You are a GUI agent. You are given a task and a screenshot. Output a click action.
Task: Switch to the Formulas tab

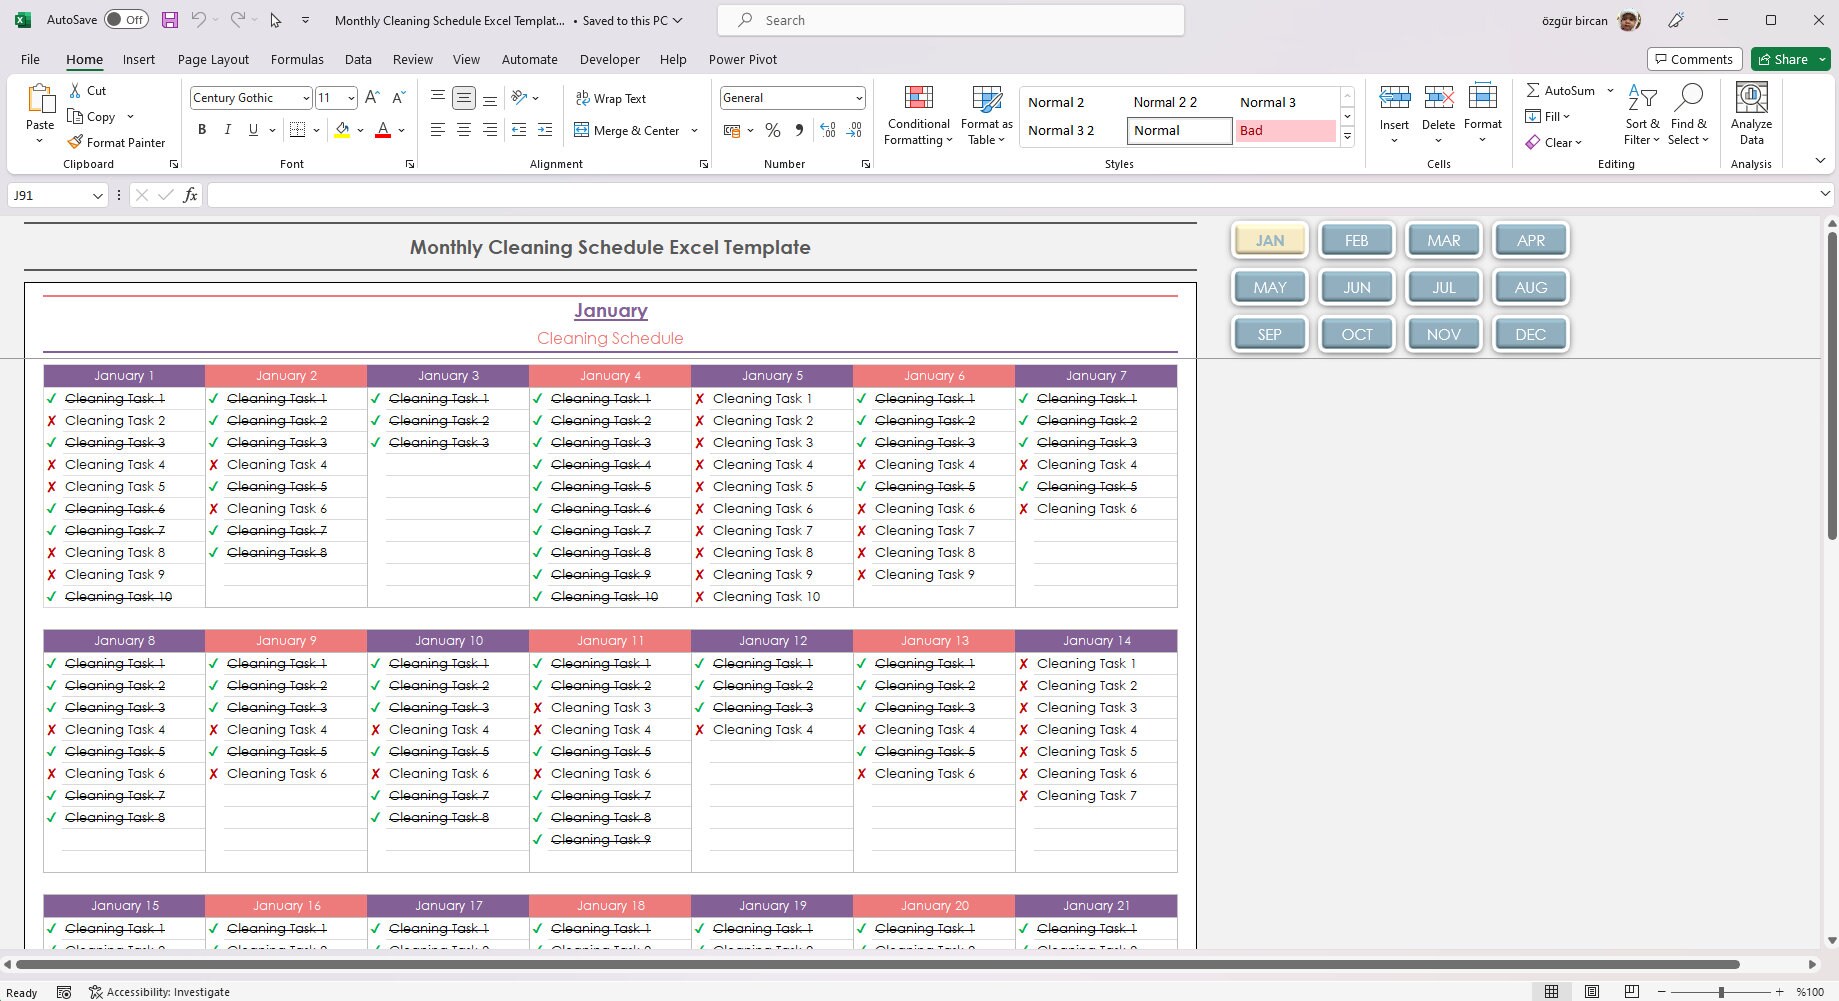[x=297, y=59]
